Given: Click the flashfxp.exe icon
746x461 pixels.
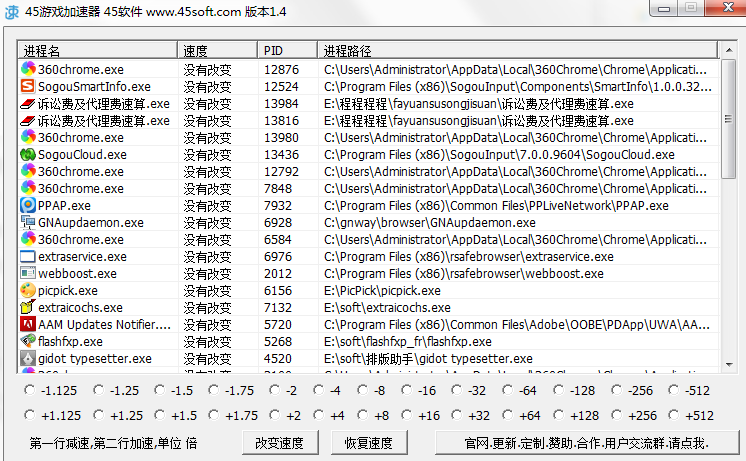Looking at the screenshot, I should (x=28, y=342).
